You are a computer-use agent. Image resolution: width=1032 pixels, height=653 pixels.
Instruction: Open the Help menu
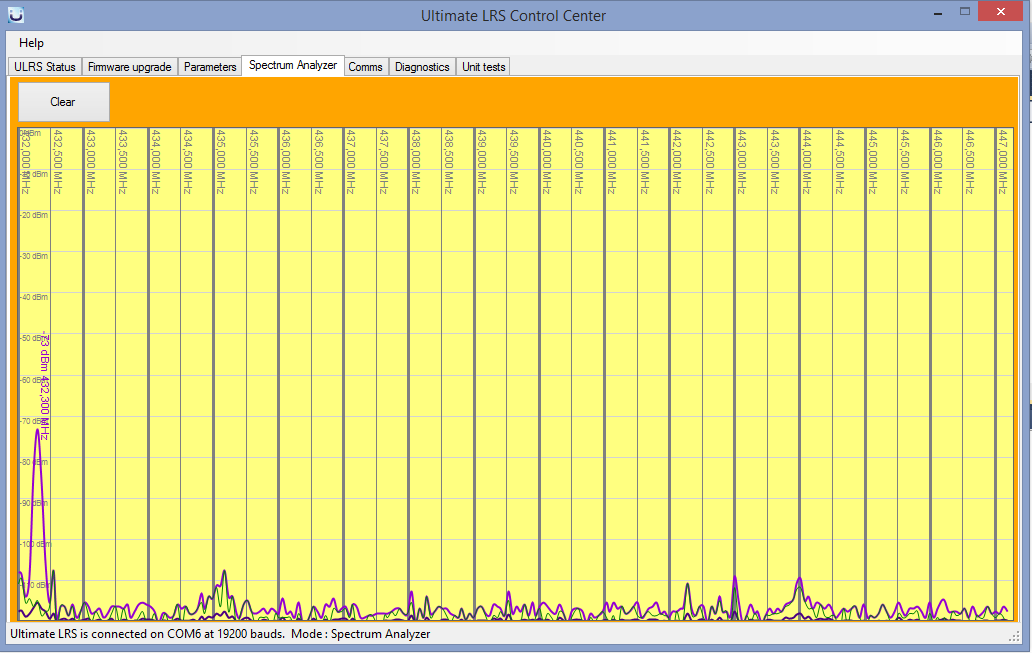pos(31,43)
